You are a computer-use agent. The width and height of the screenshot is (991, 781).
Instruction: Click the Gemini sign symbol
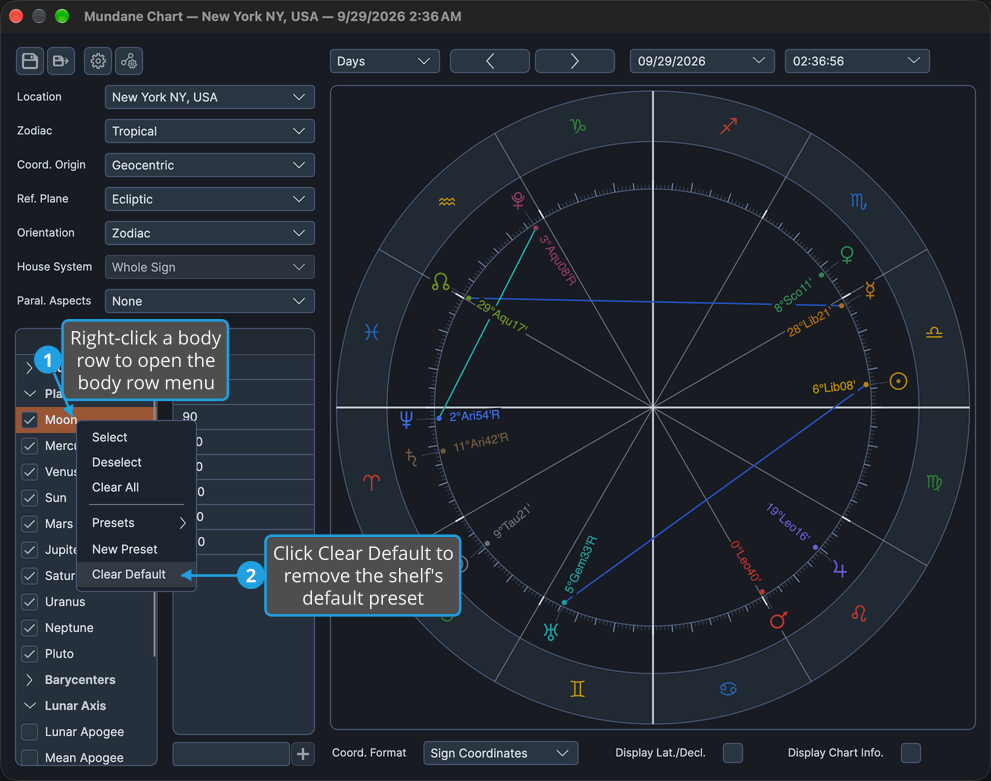[577, 689]
